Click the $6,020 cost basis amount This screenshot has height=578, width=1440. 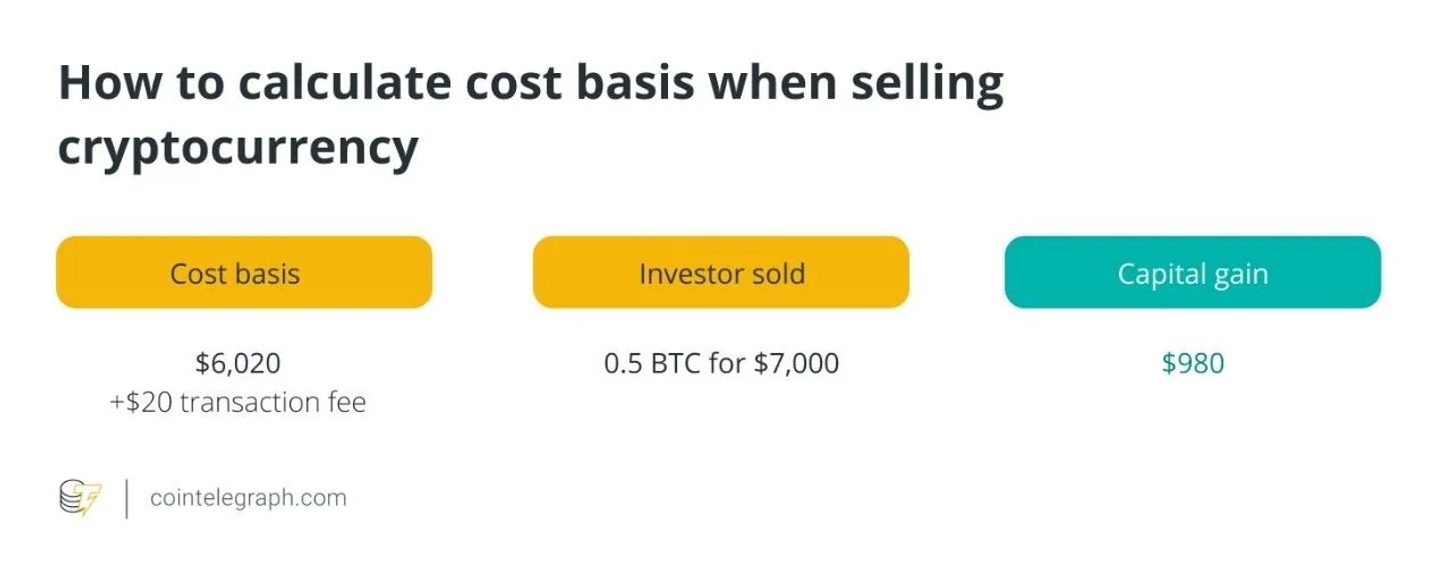pos(238,362)
